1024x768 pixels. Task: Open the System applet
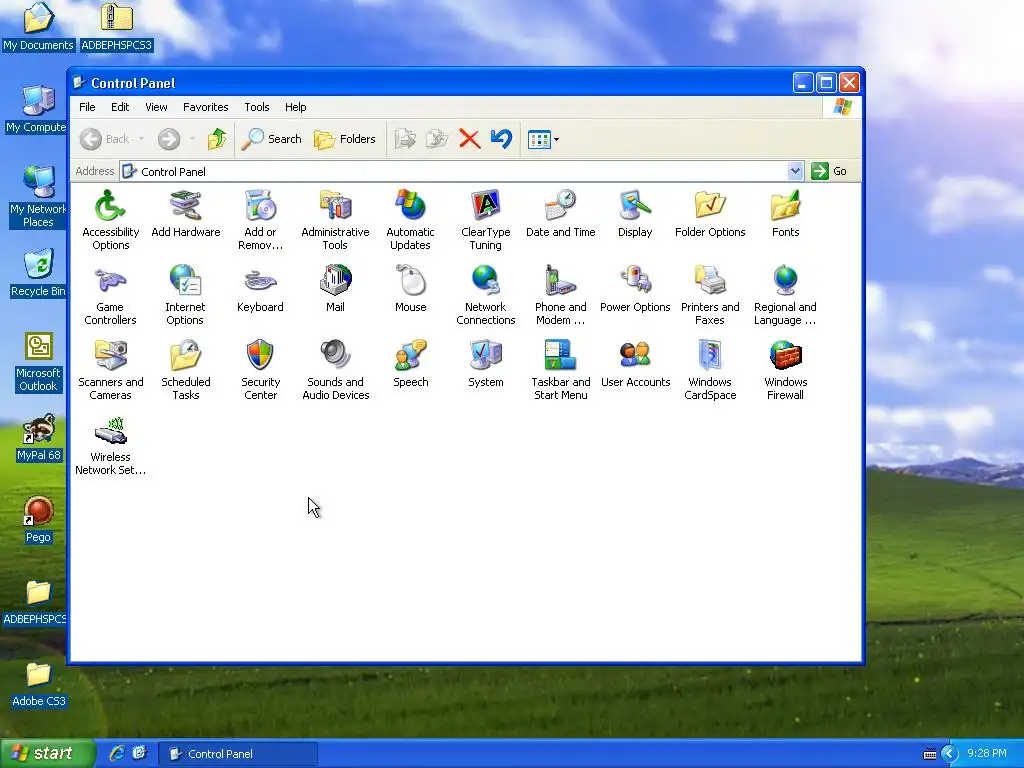pos(485,364)
